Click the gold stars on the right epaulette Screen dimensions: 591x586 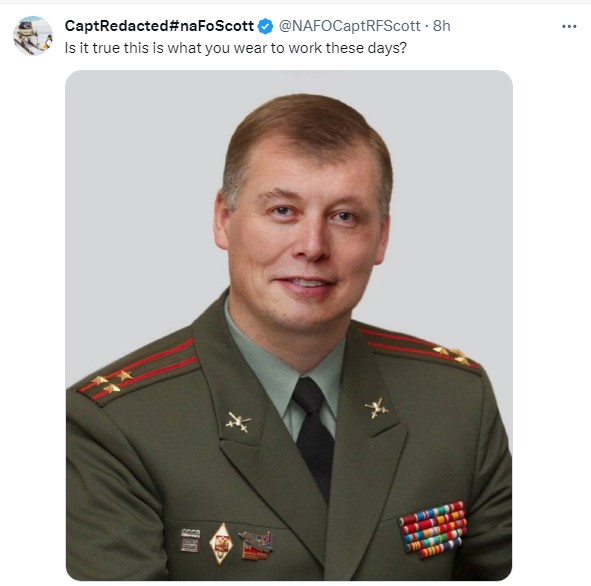tap(453, 355)
